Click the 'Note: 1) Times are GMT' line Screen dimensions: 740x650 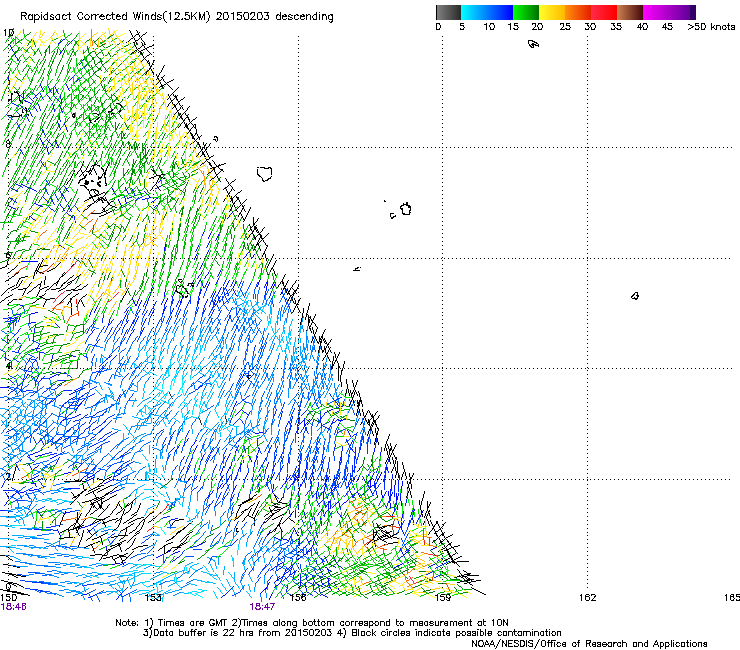click(311, 623)
